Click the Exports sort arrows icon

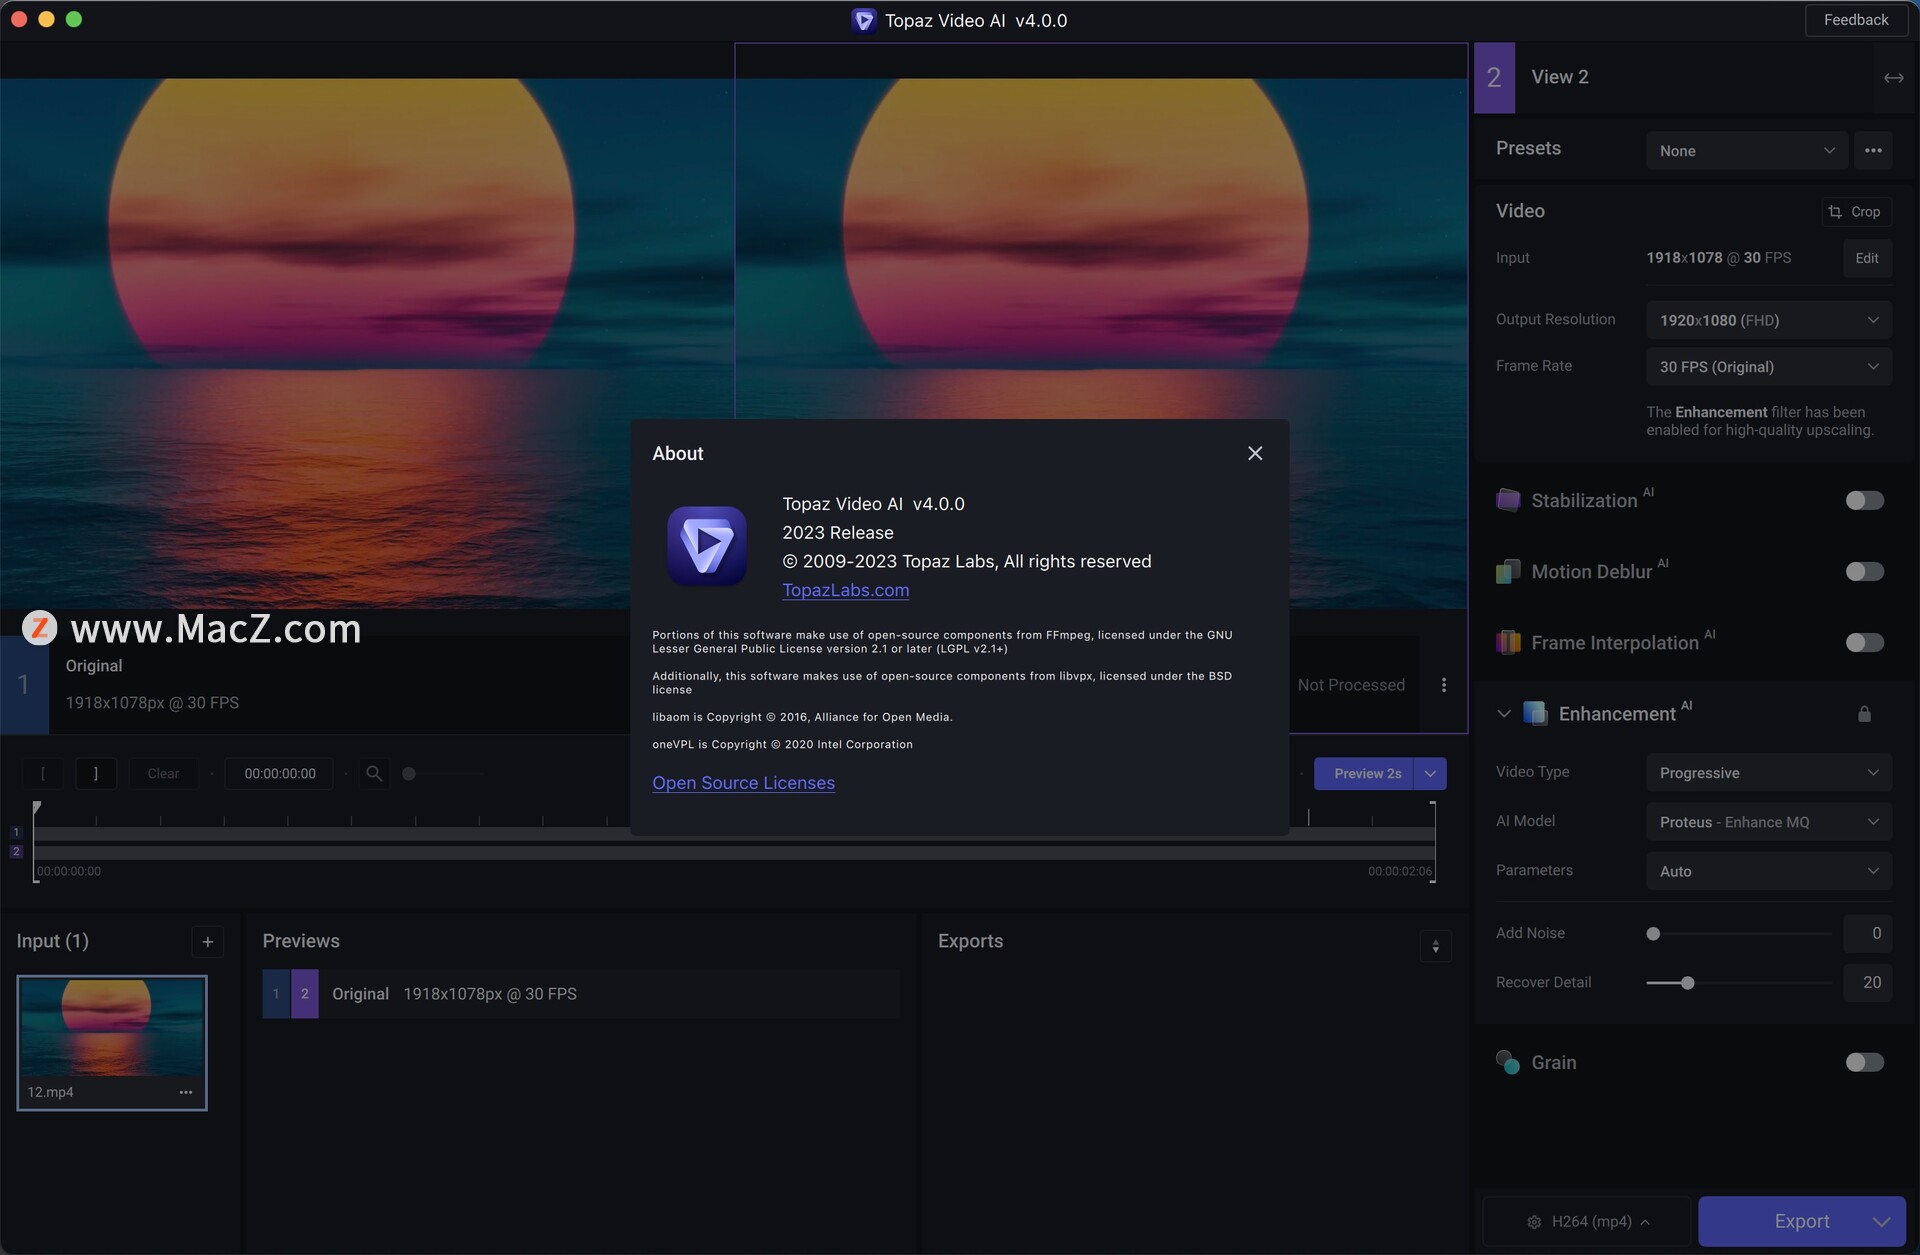click(x=1435, y=946)
